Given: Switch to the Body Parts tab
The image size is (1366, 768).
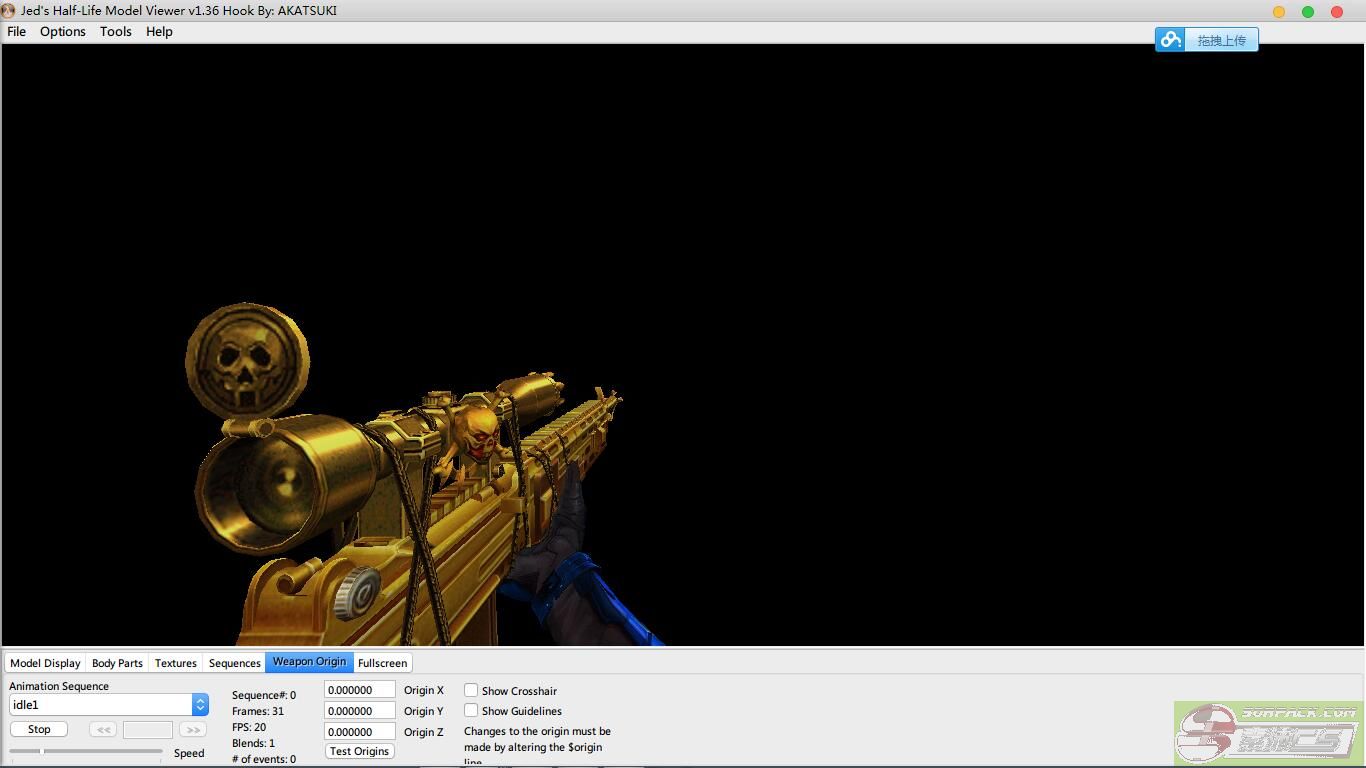Looking at the screenshot, I should click(117, 663).
